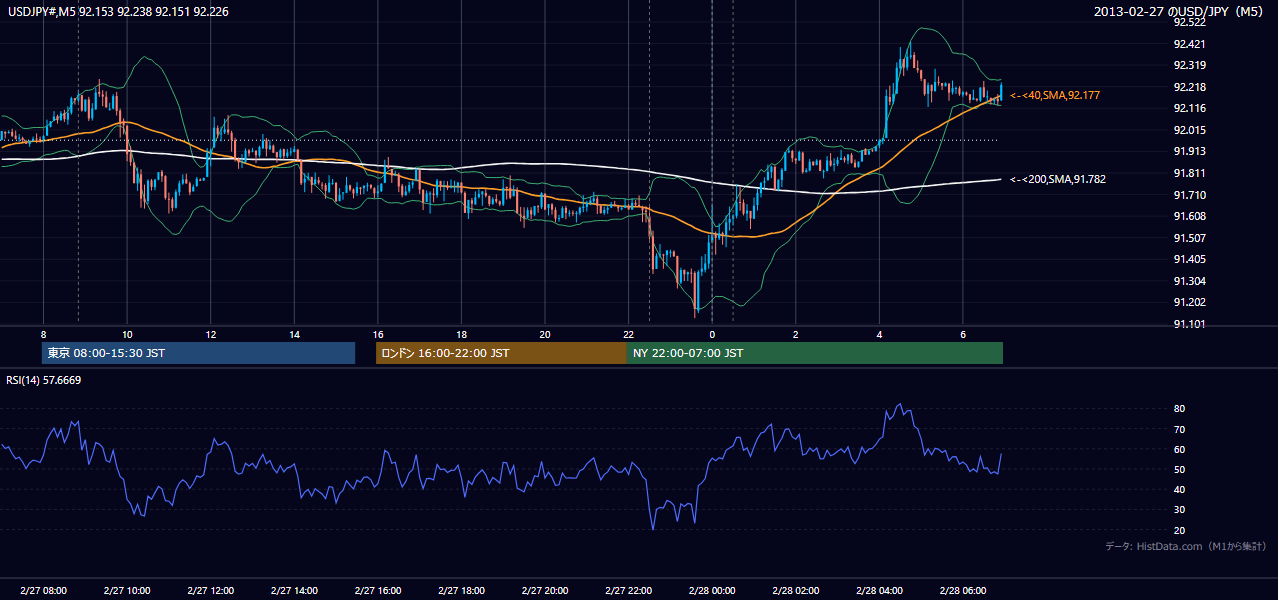
Task: Click the RSI axis level 70
Action: pyautogui.click(x=1180, y=429)
